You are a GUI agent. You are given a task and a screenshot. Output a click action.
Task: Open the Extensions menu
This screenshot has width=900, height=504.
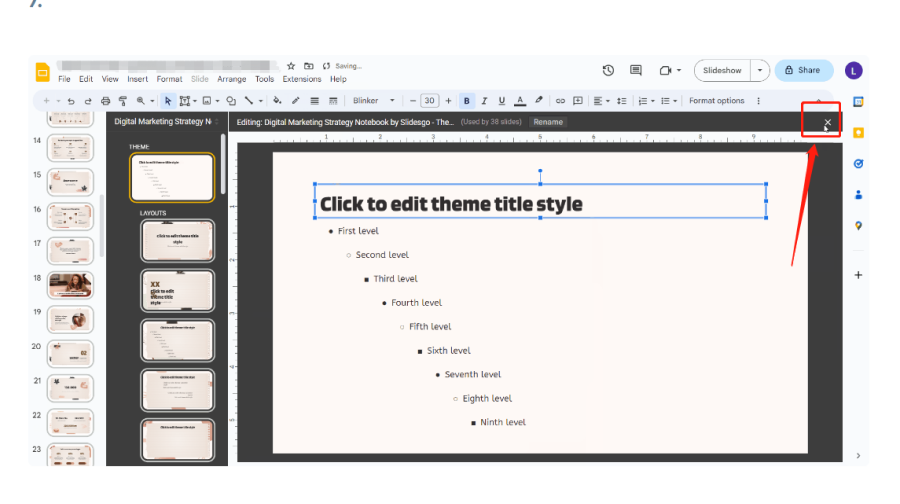click(301, 79)
